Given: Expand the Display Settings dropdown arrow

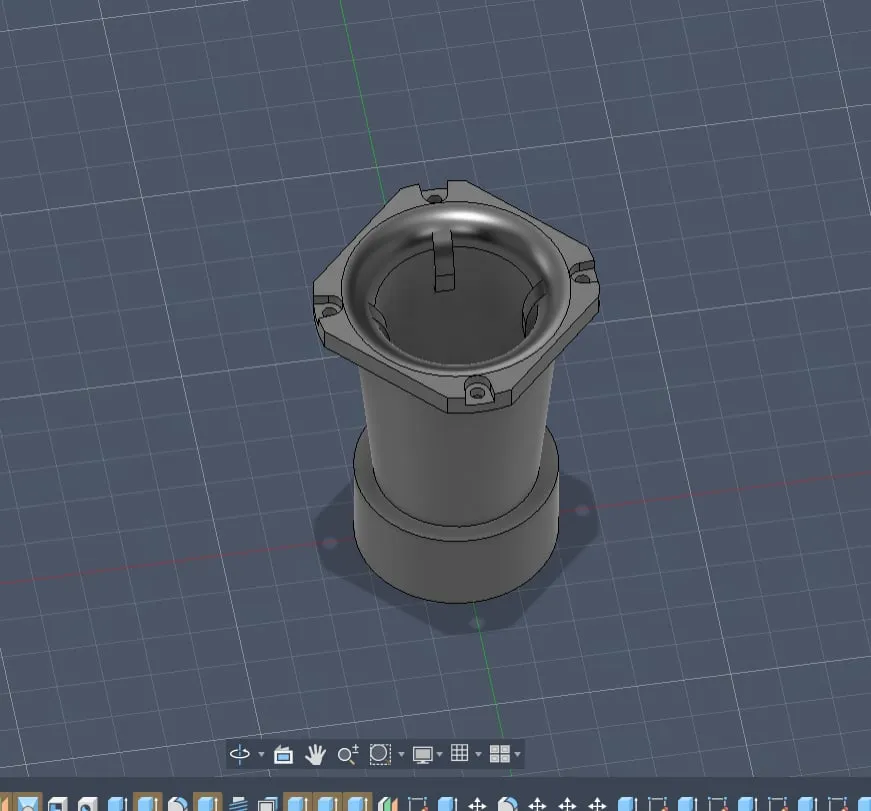Looking at the screenshot, I should point(439,754).
